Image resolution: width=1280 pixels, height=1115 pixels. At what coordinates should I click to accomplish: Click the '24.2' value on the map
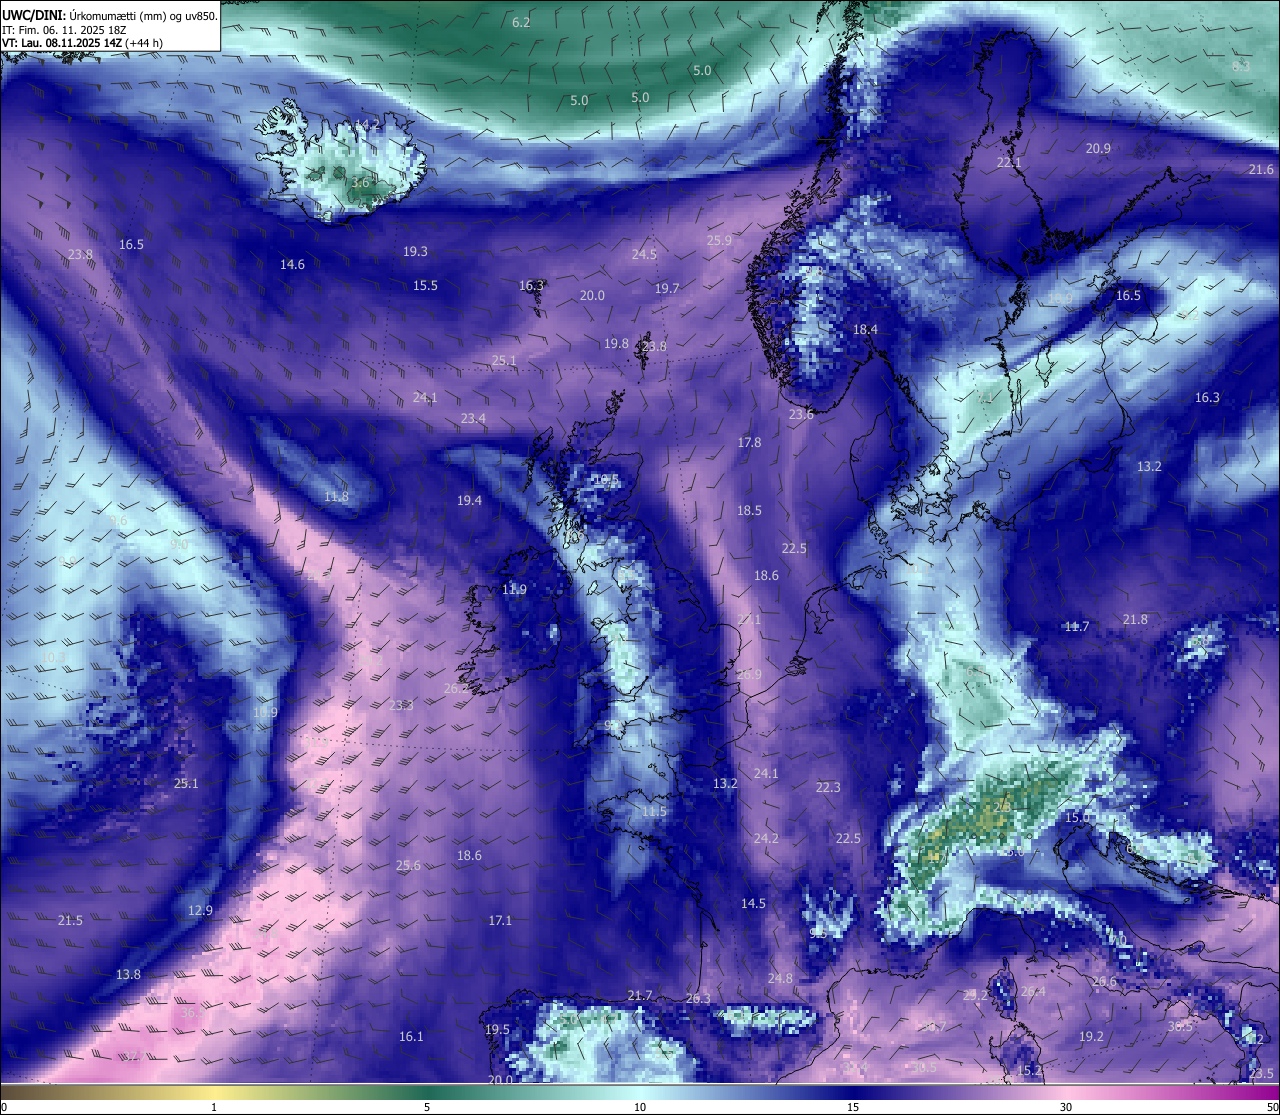pyautogui.click(x=766, y=838)
